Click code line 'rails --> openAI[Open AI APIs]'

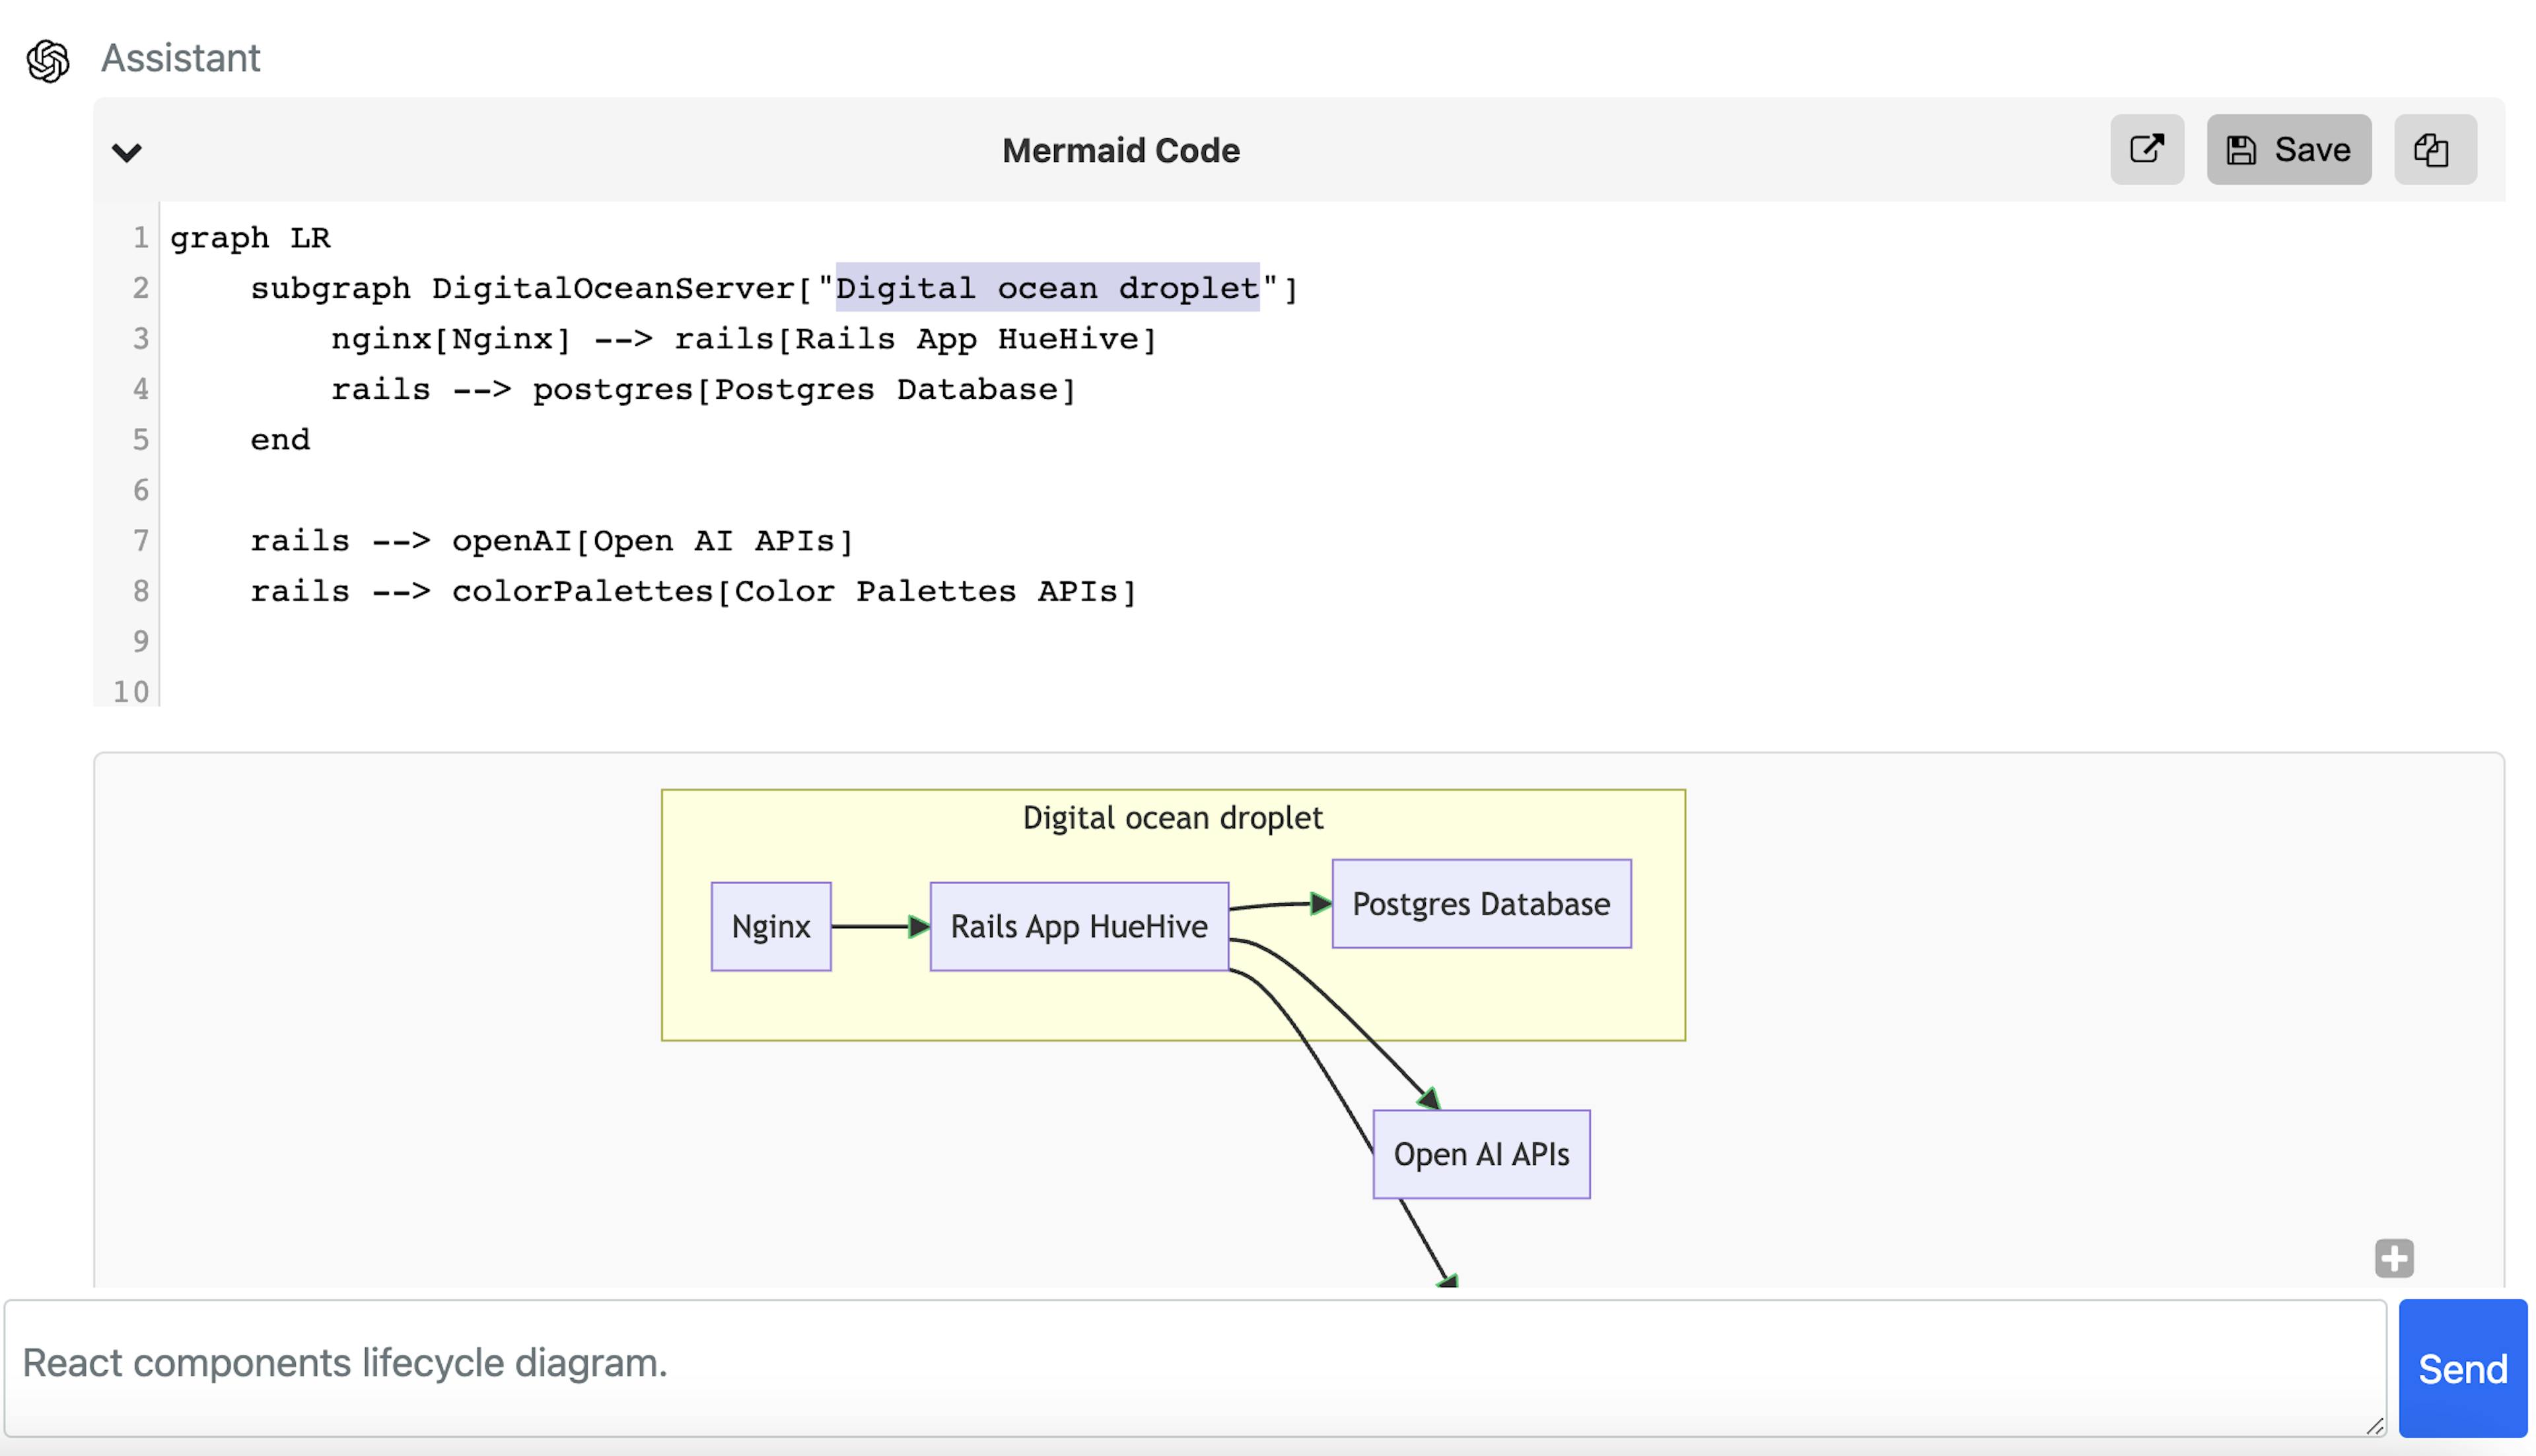(552, 541)
